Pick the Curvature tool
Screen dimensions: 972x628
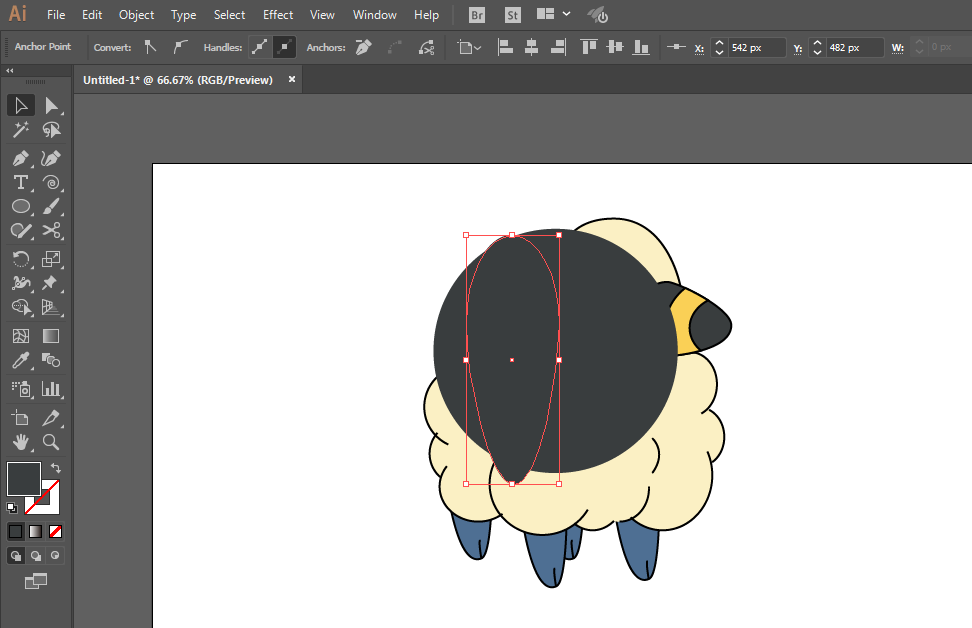coord(51,158)
